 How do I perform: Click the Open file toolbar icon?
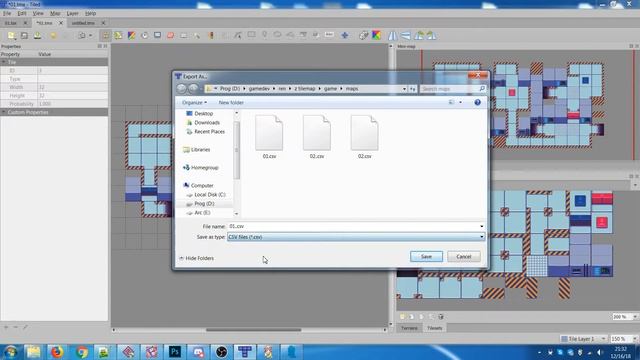pos(24,36)
